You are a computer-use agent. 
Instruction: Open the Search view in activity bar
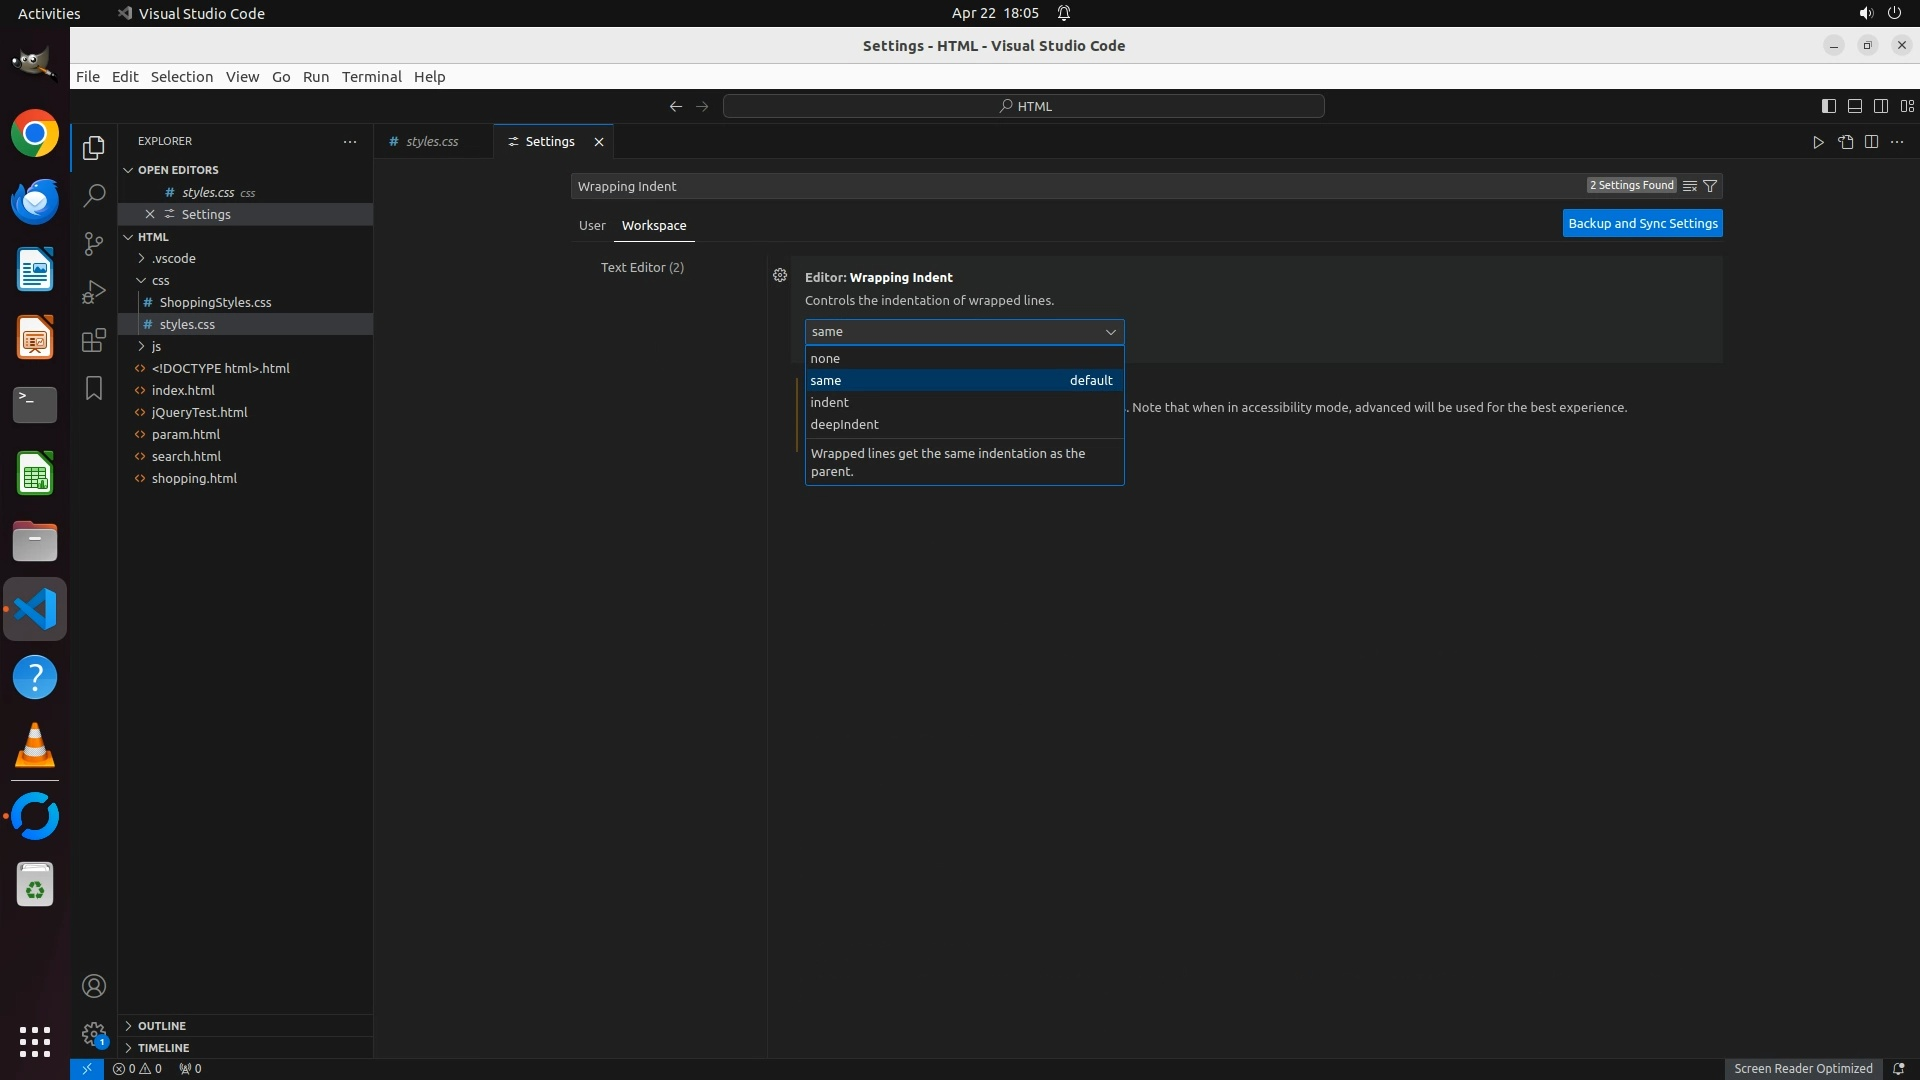pos(94,196)
